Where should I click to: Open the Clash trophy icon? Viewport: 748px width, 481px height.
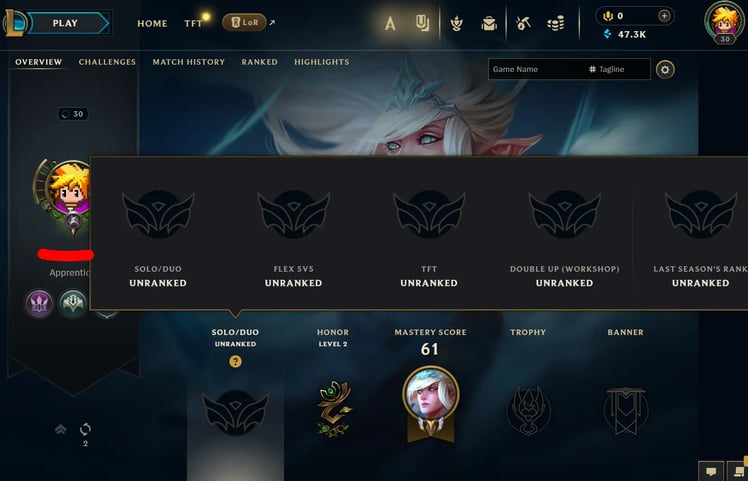click(x=457, y=22)
